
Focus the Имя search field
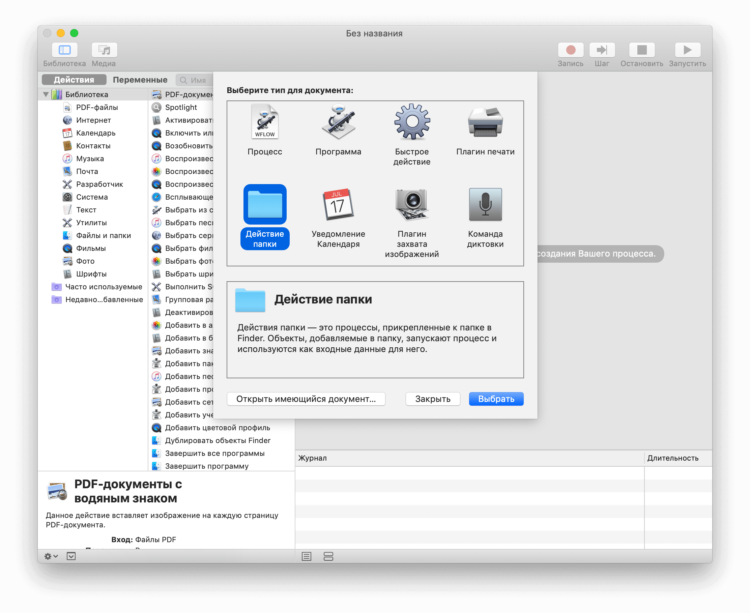(195, 80)
